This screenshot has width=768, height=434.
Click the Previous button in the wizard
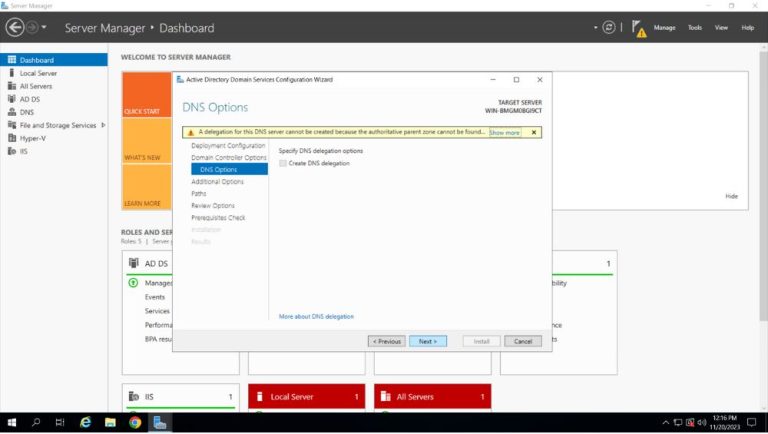tap(386, 341)
